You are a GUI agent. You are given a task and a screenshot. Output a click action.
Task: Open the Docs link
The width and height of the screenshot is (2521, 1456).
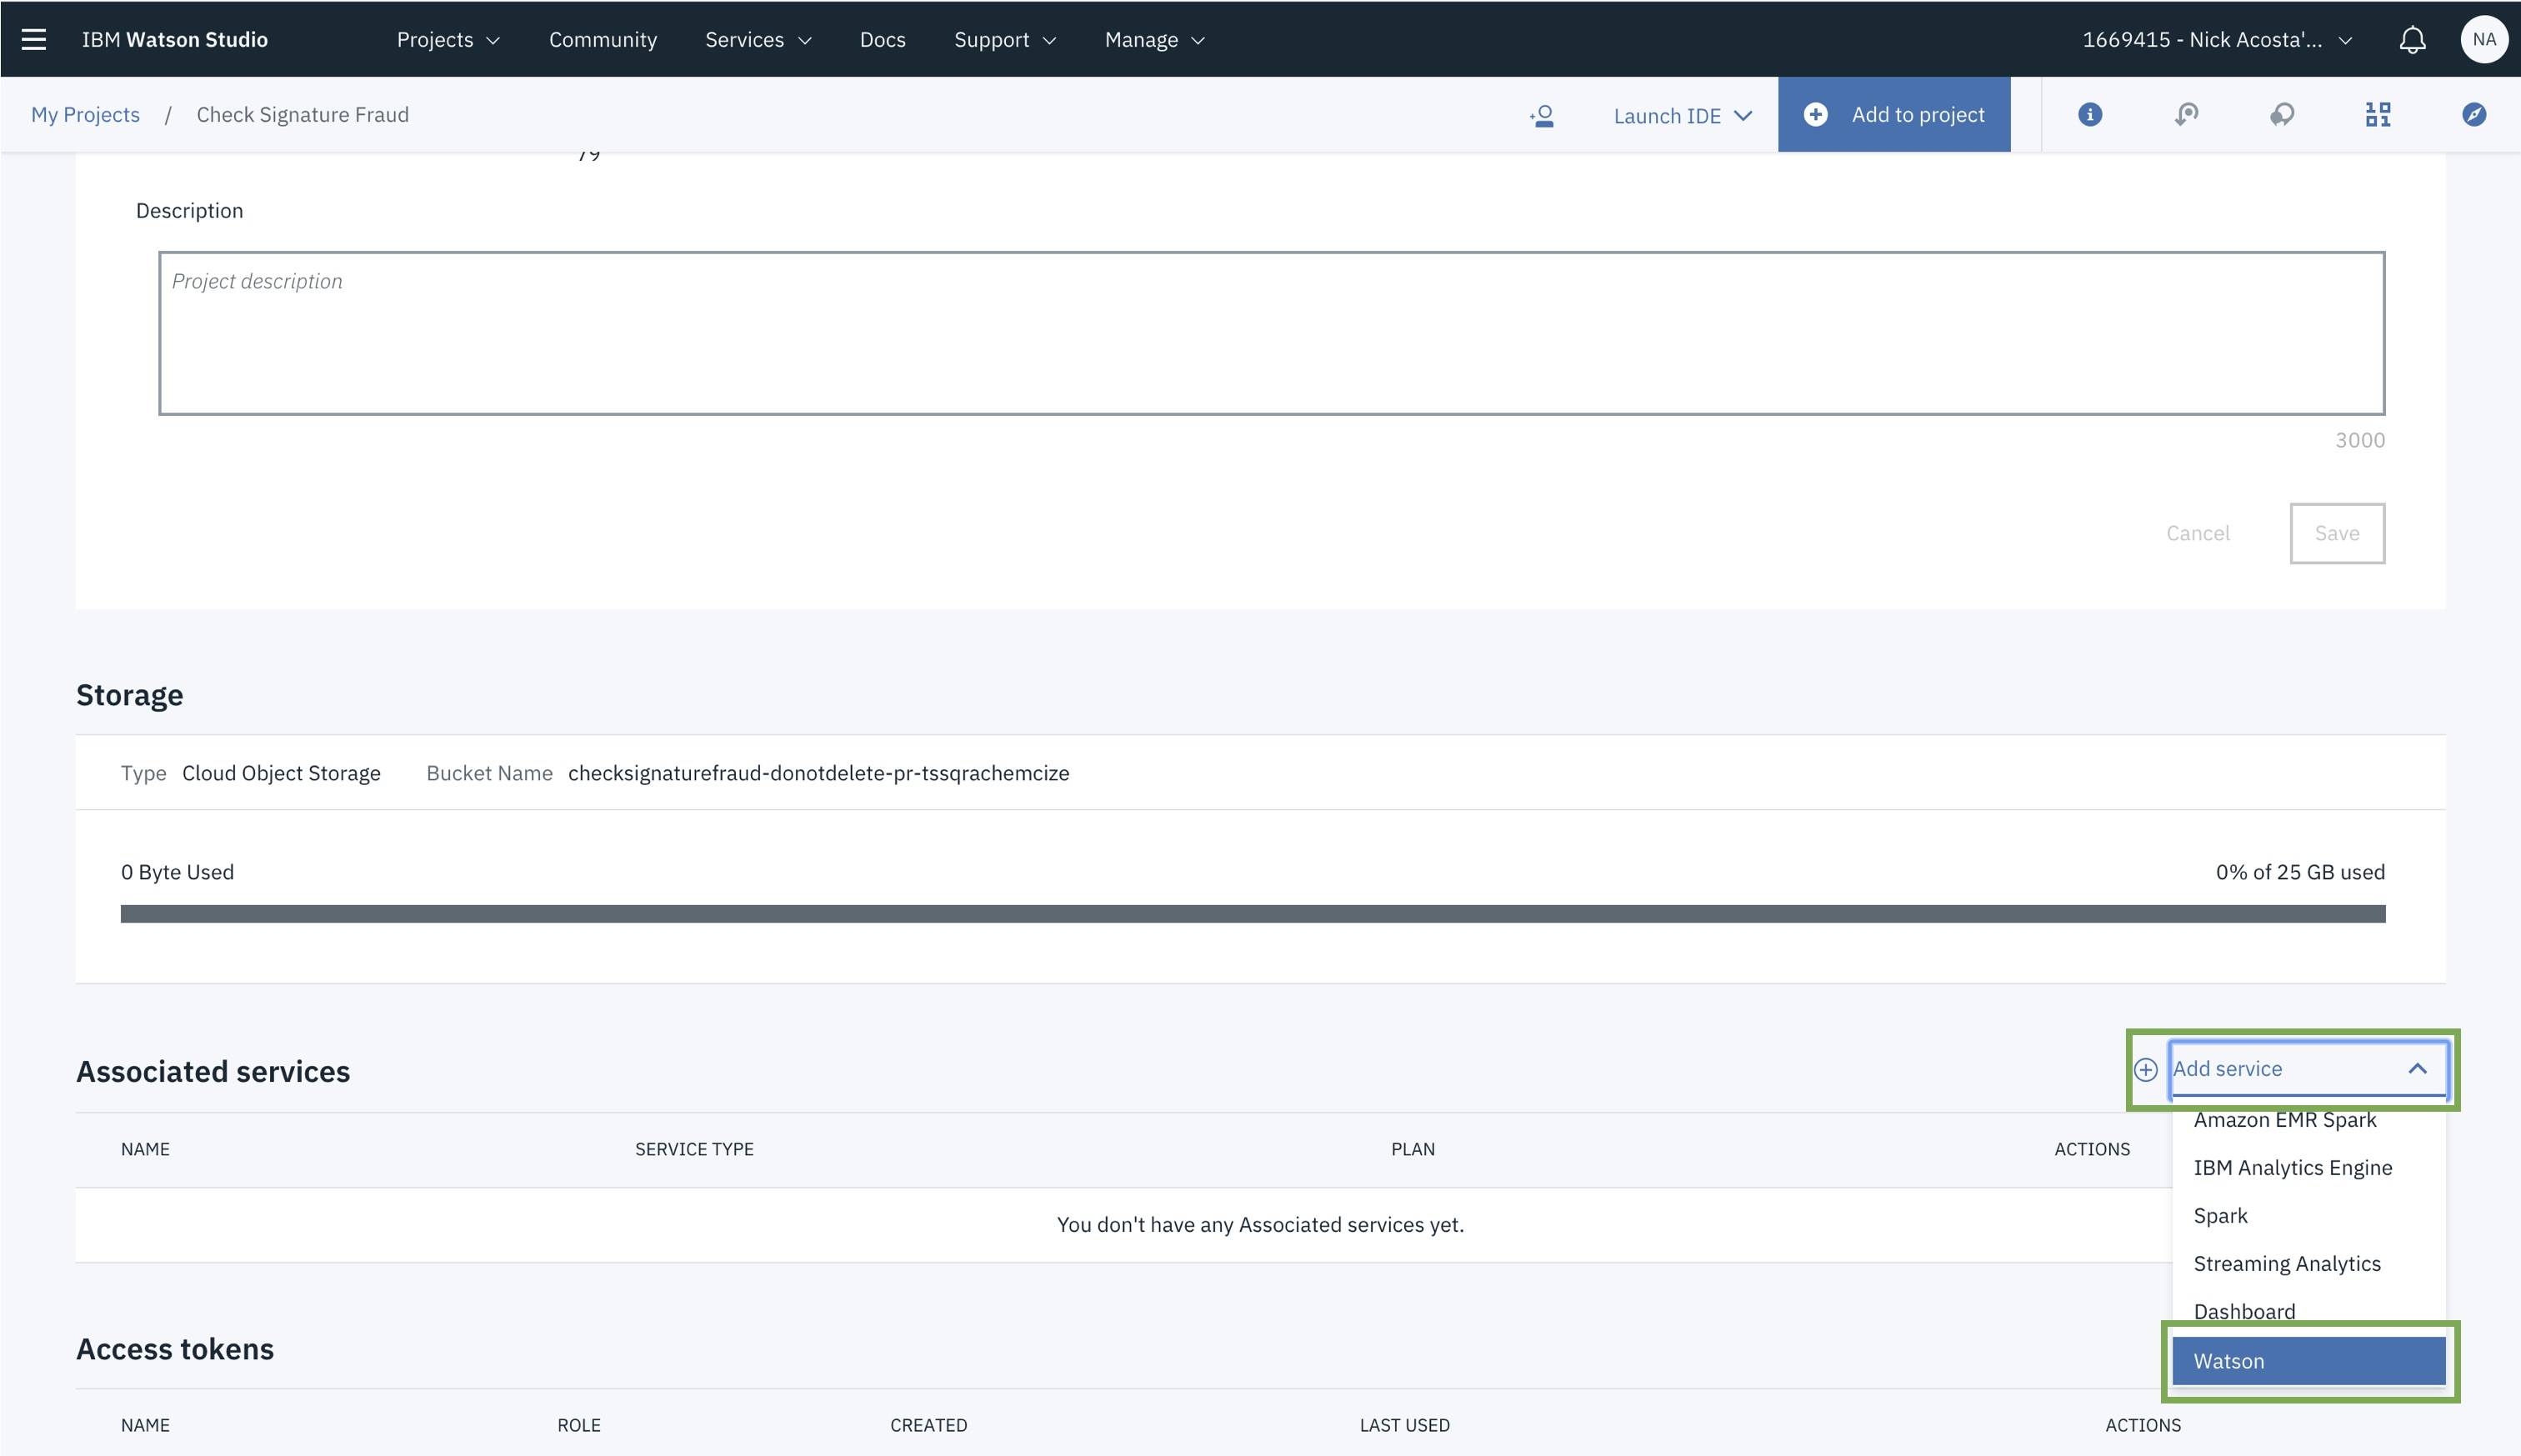click(x=882, y=39)
